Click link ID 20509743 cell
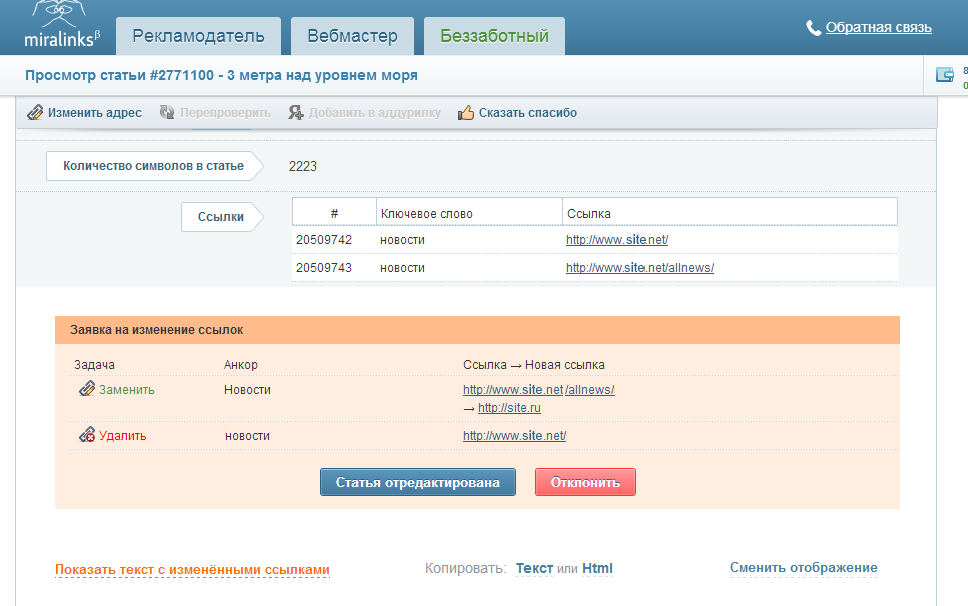 coord(323,268)
